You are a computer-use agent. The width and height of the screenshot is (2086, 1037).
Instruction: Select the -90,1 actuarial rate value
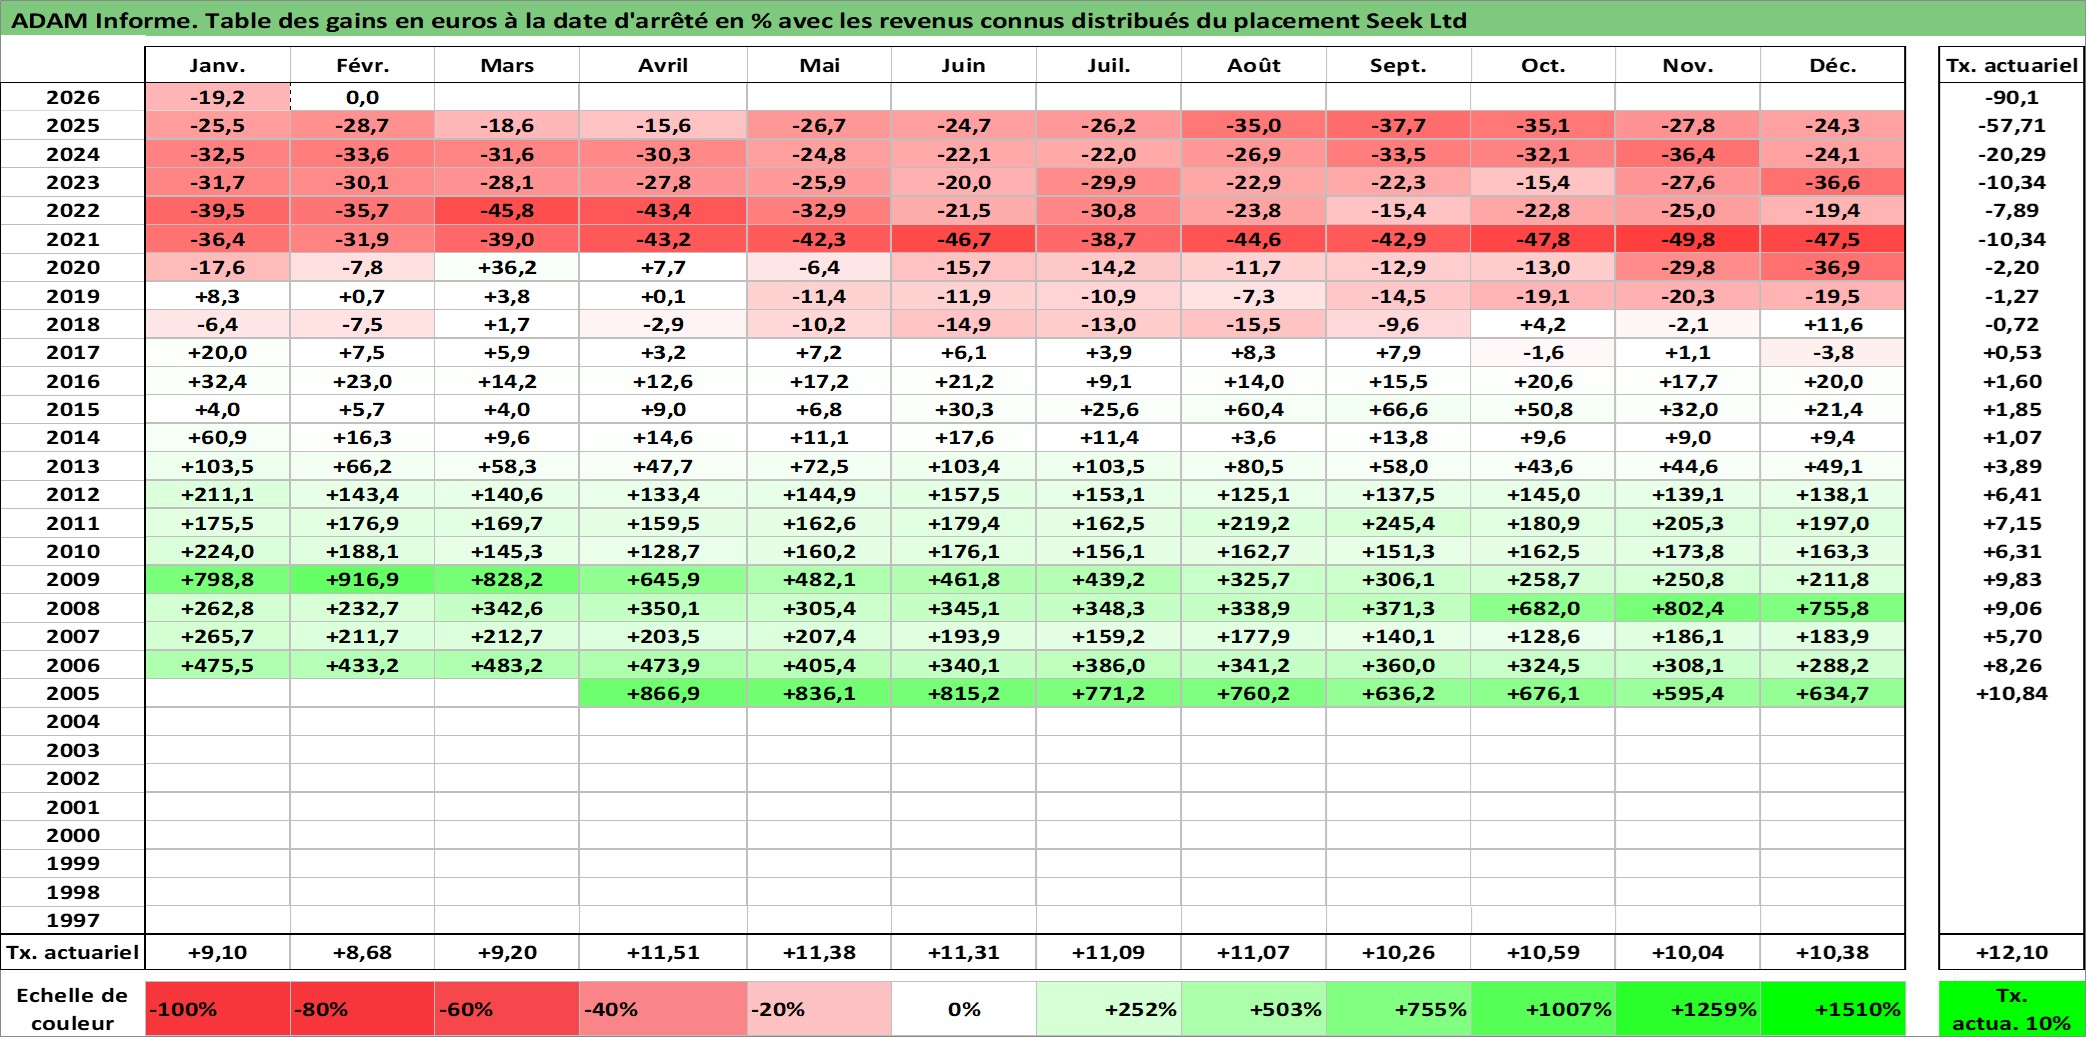(x=2011, y=97)
